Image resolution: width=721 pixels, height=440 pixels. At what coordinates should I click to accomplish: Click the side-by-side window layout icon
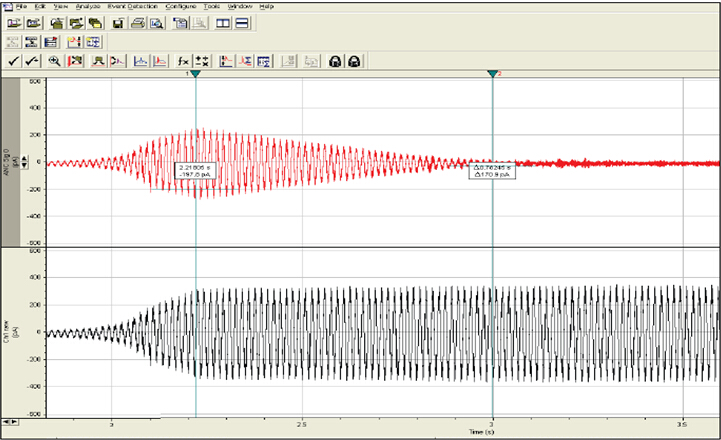222,23
